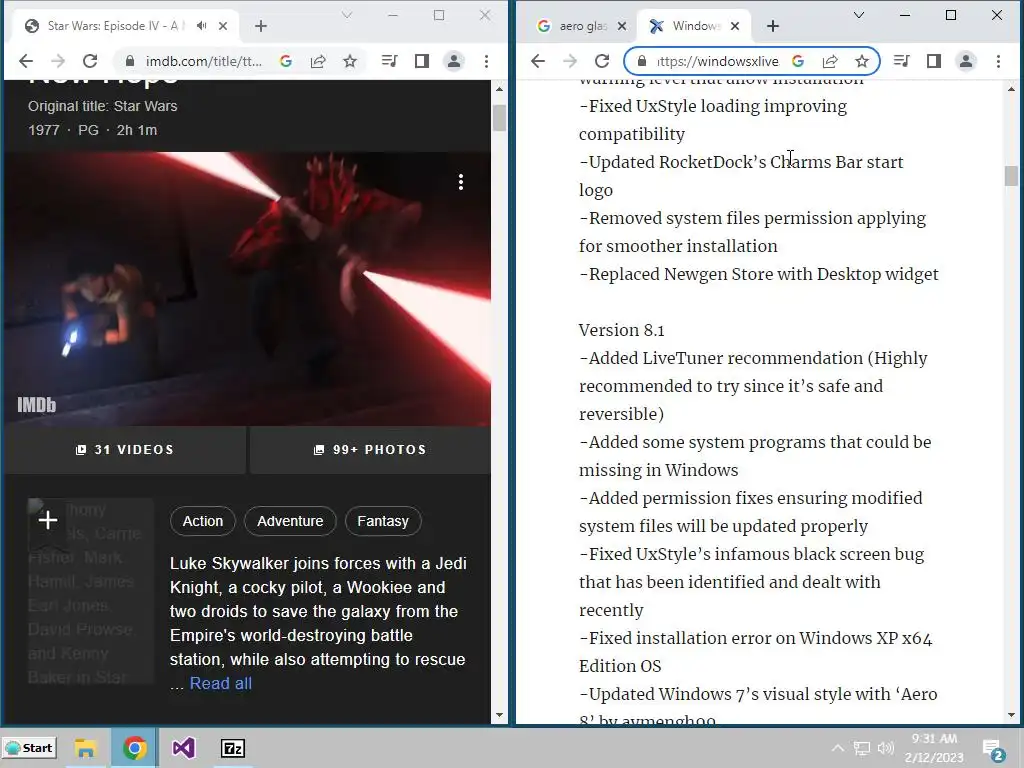
Task: Open tab search in Windows X window
Action: tap(859, 15)
